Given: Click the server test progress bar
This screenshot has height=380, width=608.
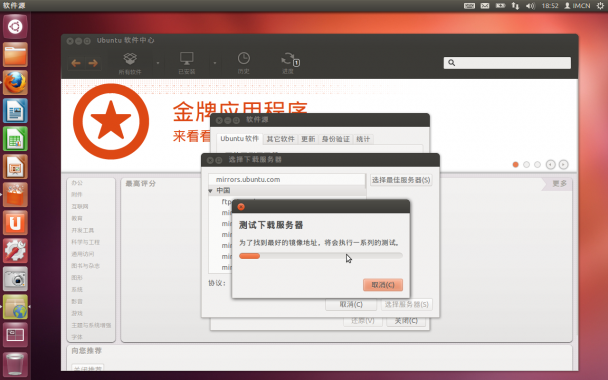Looking at the screenshot, I should 321,256.
